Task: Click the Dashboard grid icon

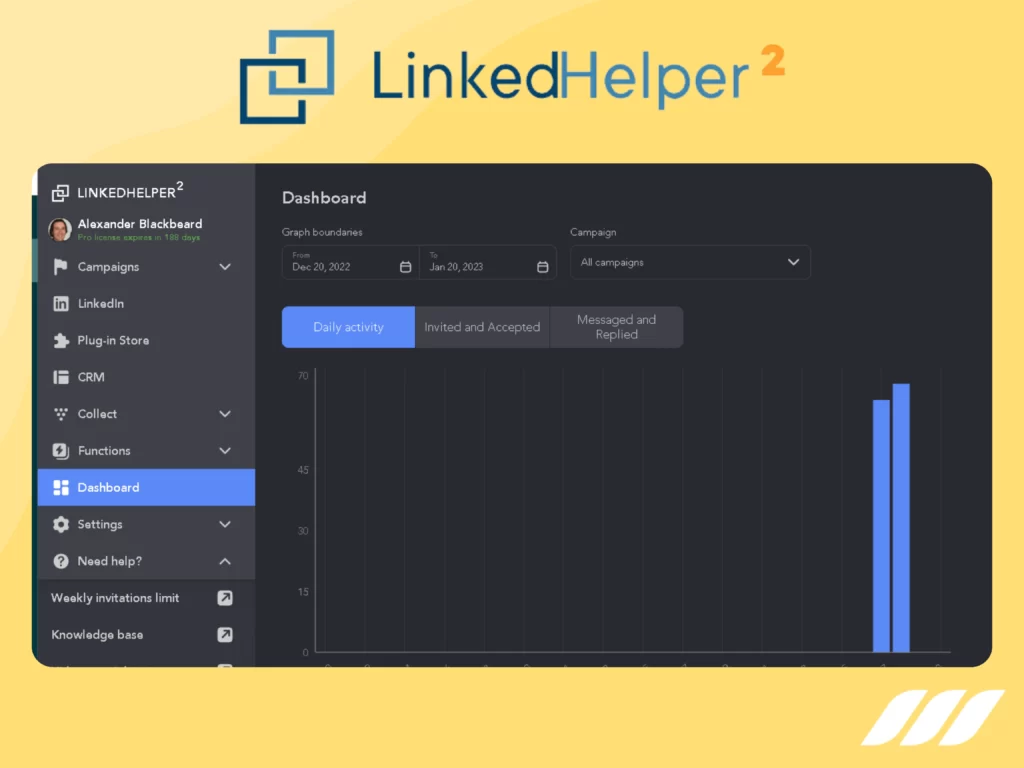Action: (61, 487)
